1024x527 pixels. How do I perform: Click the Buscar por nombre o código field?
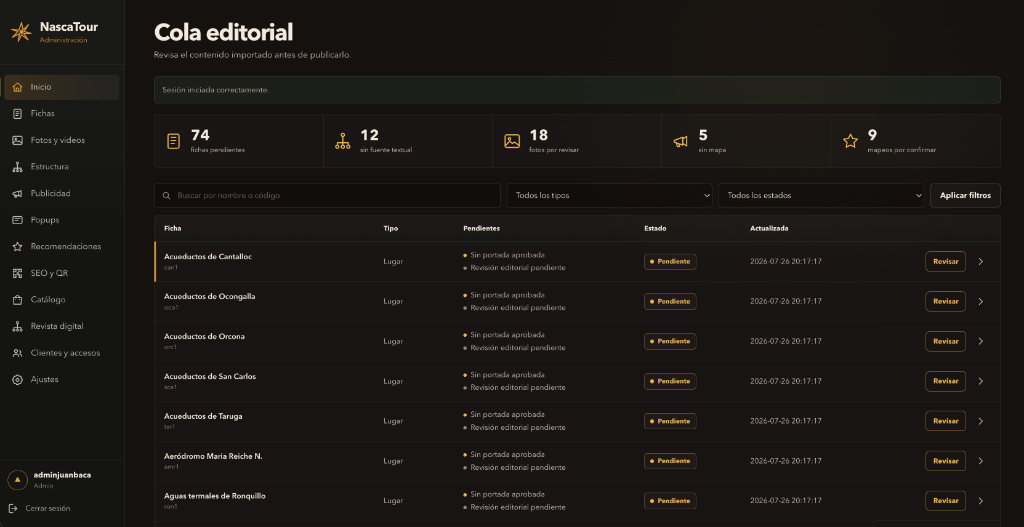[327, 195]
